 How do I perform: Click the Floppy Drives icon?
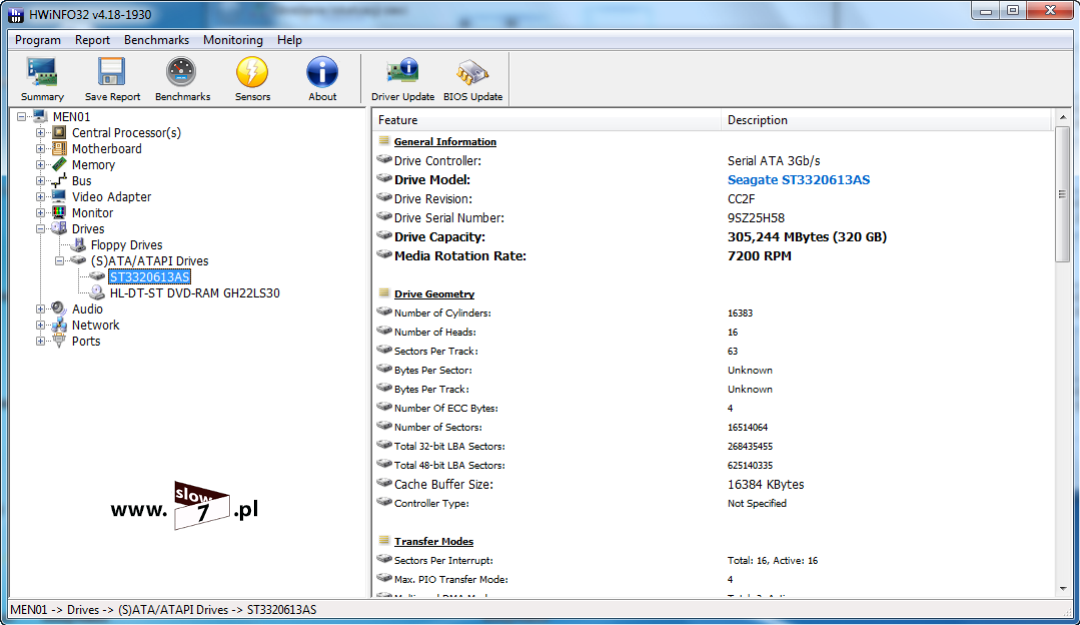tap(79, 245)
